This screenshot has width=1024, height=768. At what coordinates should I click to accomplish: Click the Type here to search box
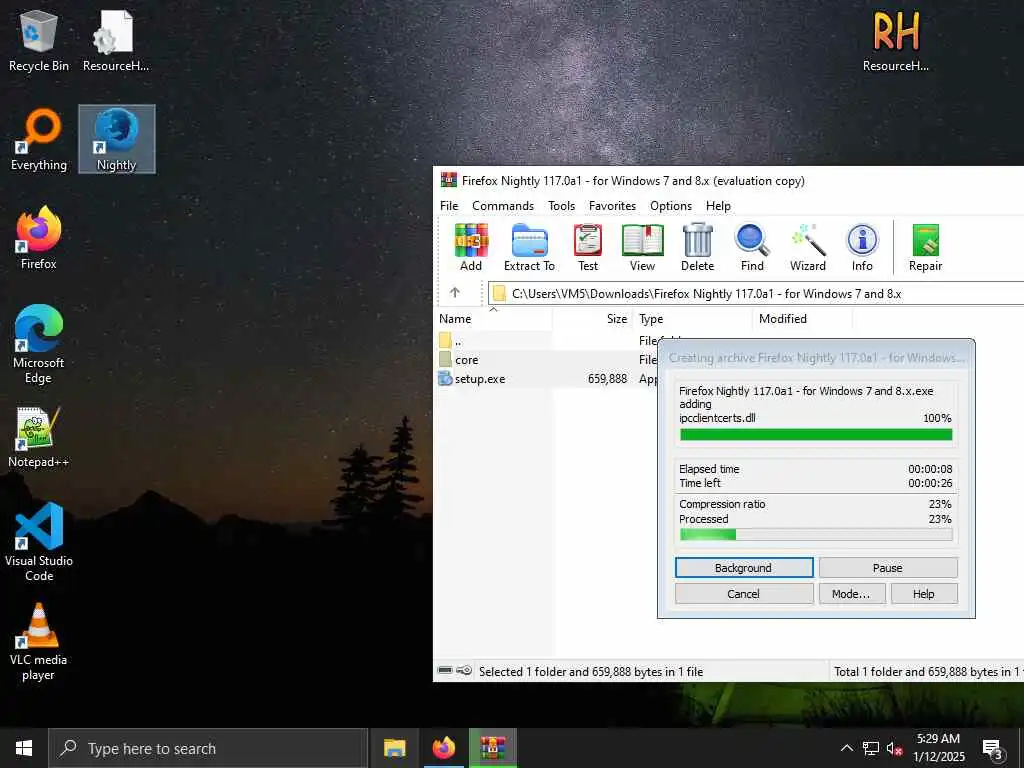(208, 748)
